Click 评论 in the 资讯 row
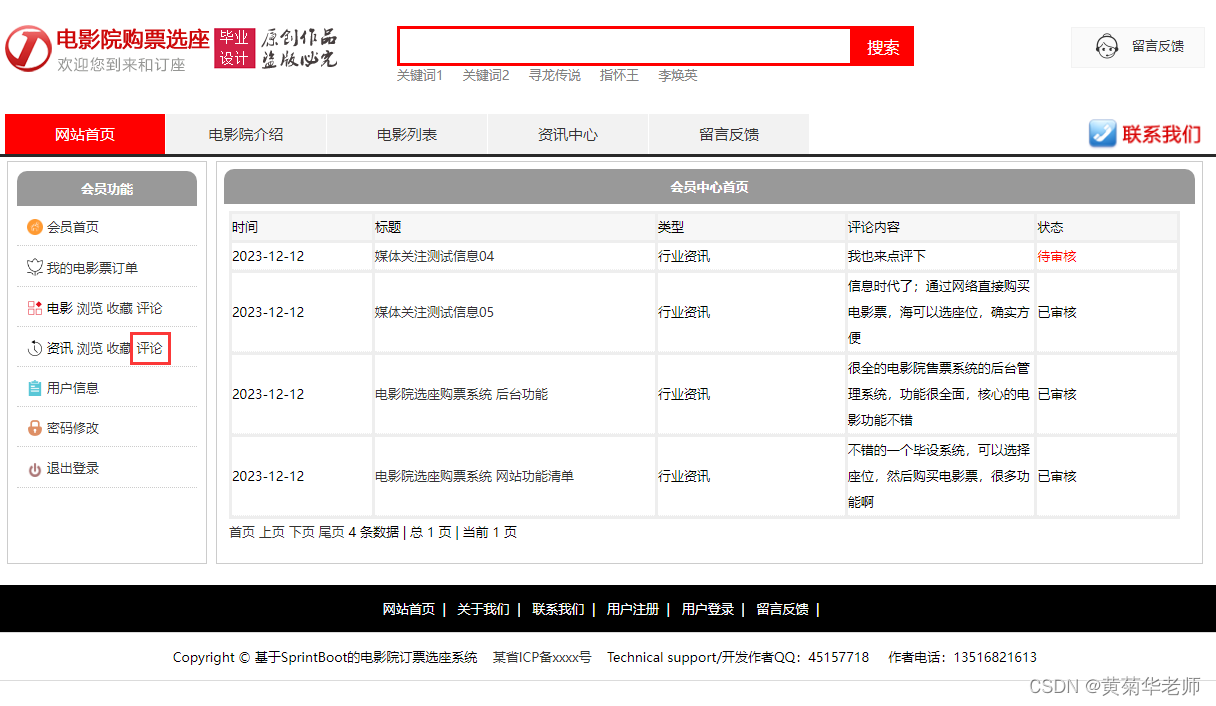1216x706 pixels. (x=150, y=348)
